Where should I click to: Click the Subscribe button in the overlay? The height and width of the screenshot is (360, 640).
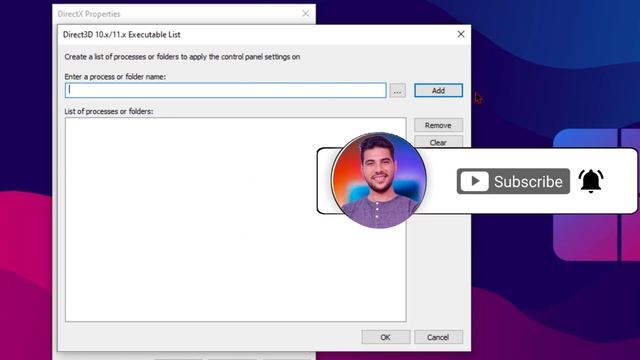(513, 181)
